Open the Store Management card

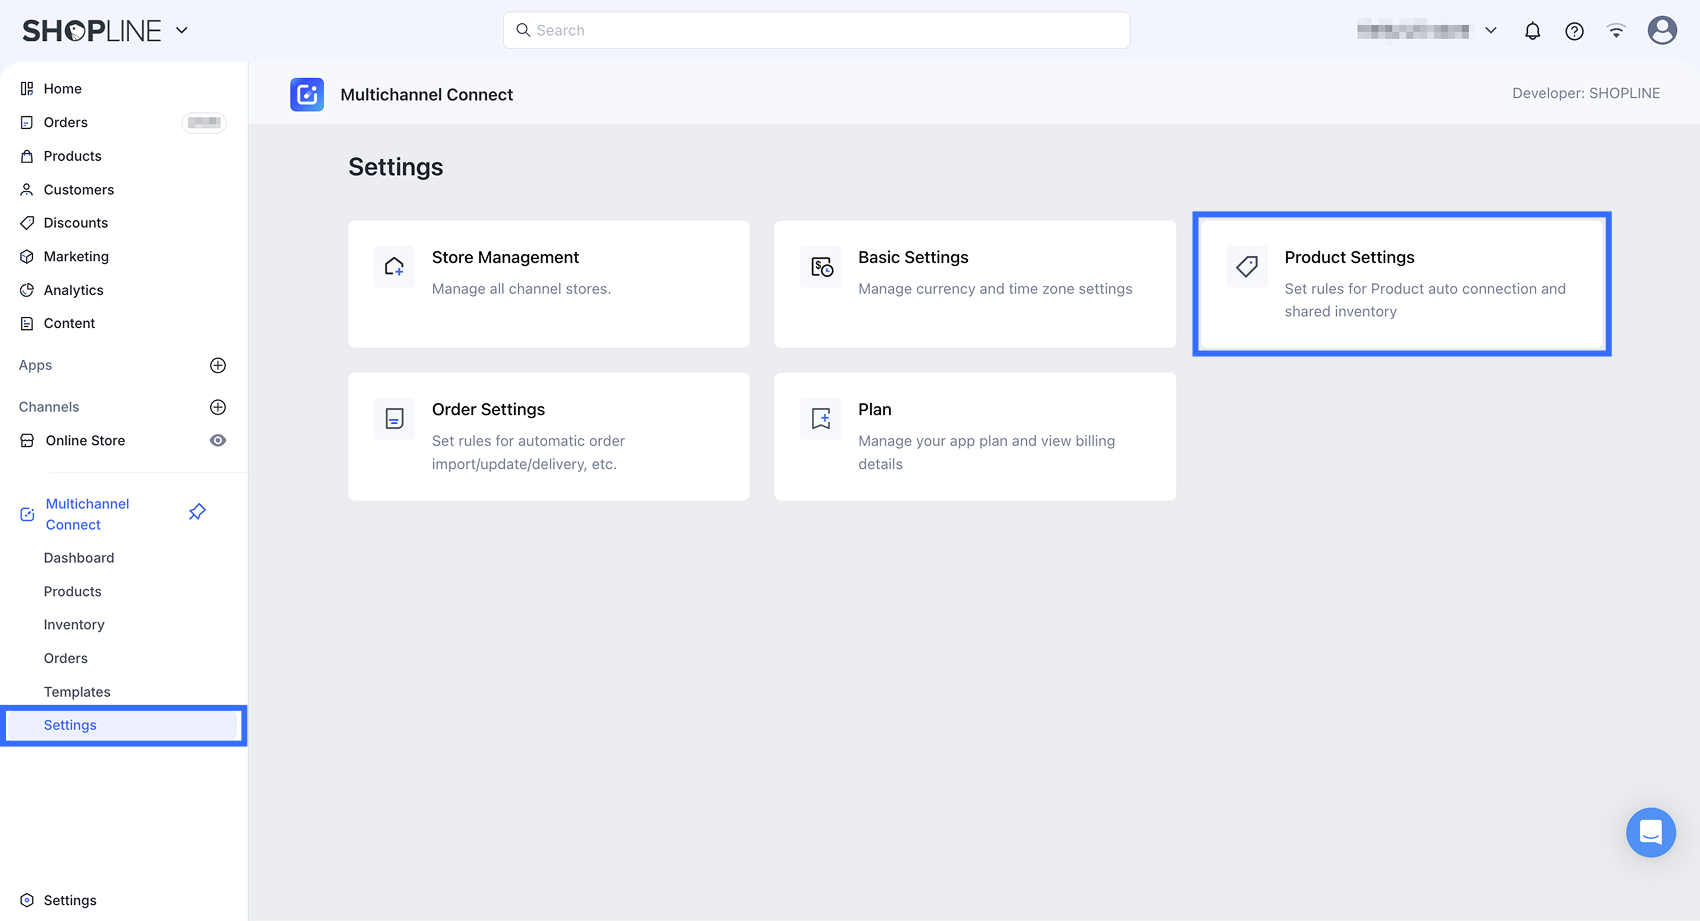tap(548, 284)
